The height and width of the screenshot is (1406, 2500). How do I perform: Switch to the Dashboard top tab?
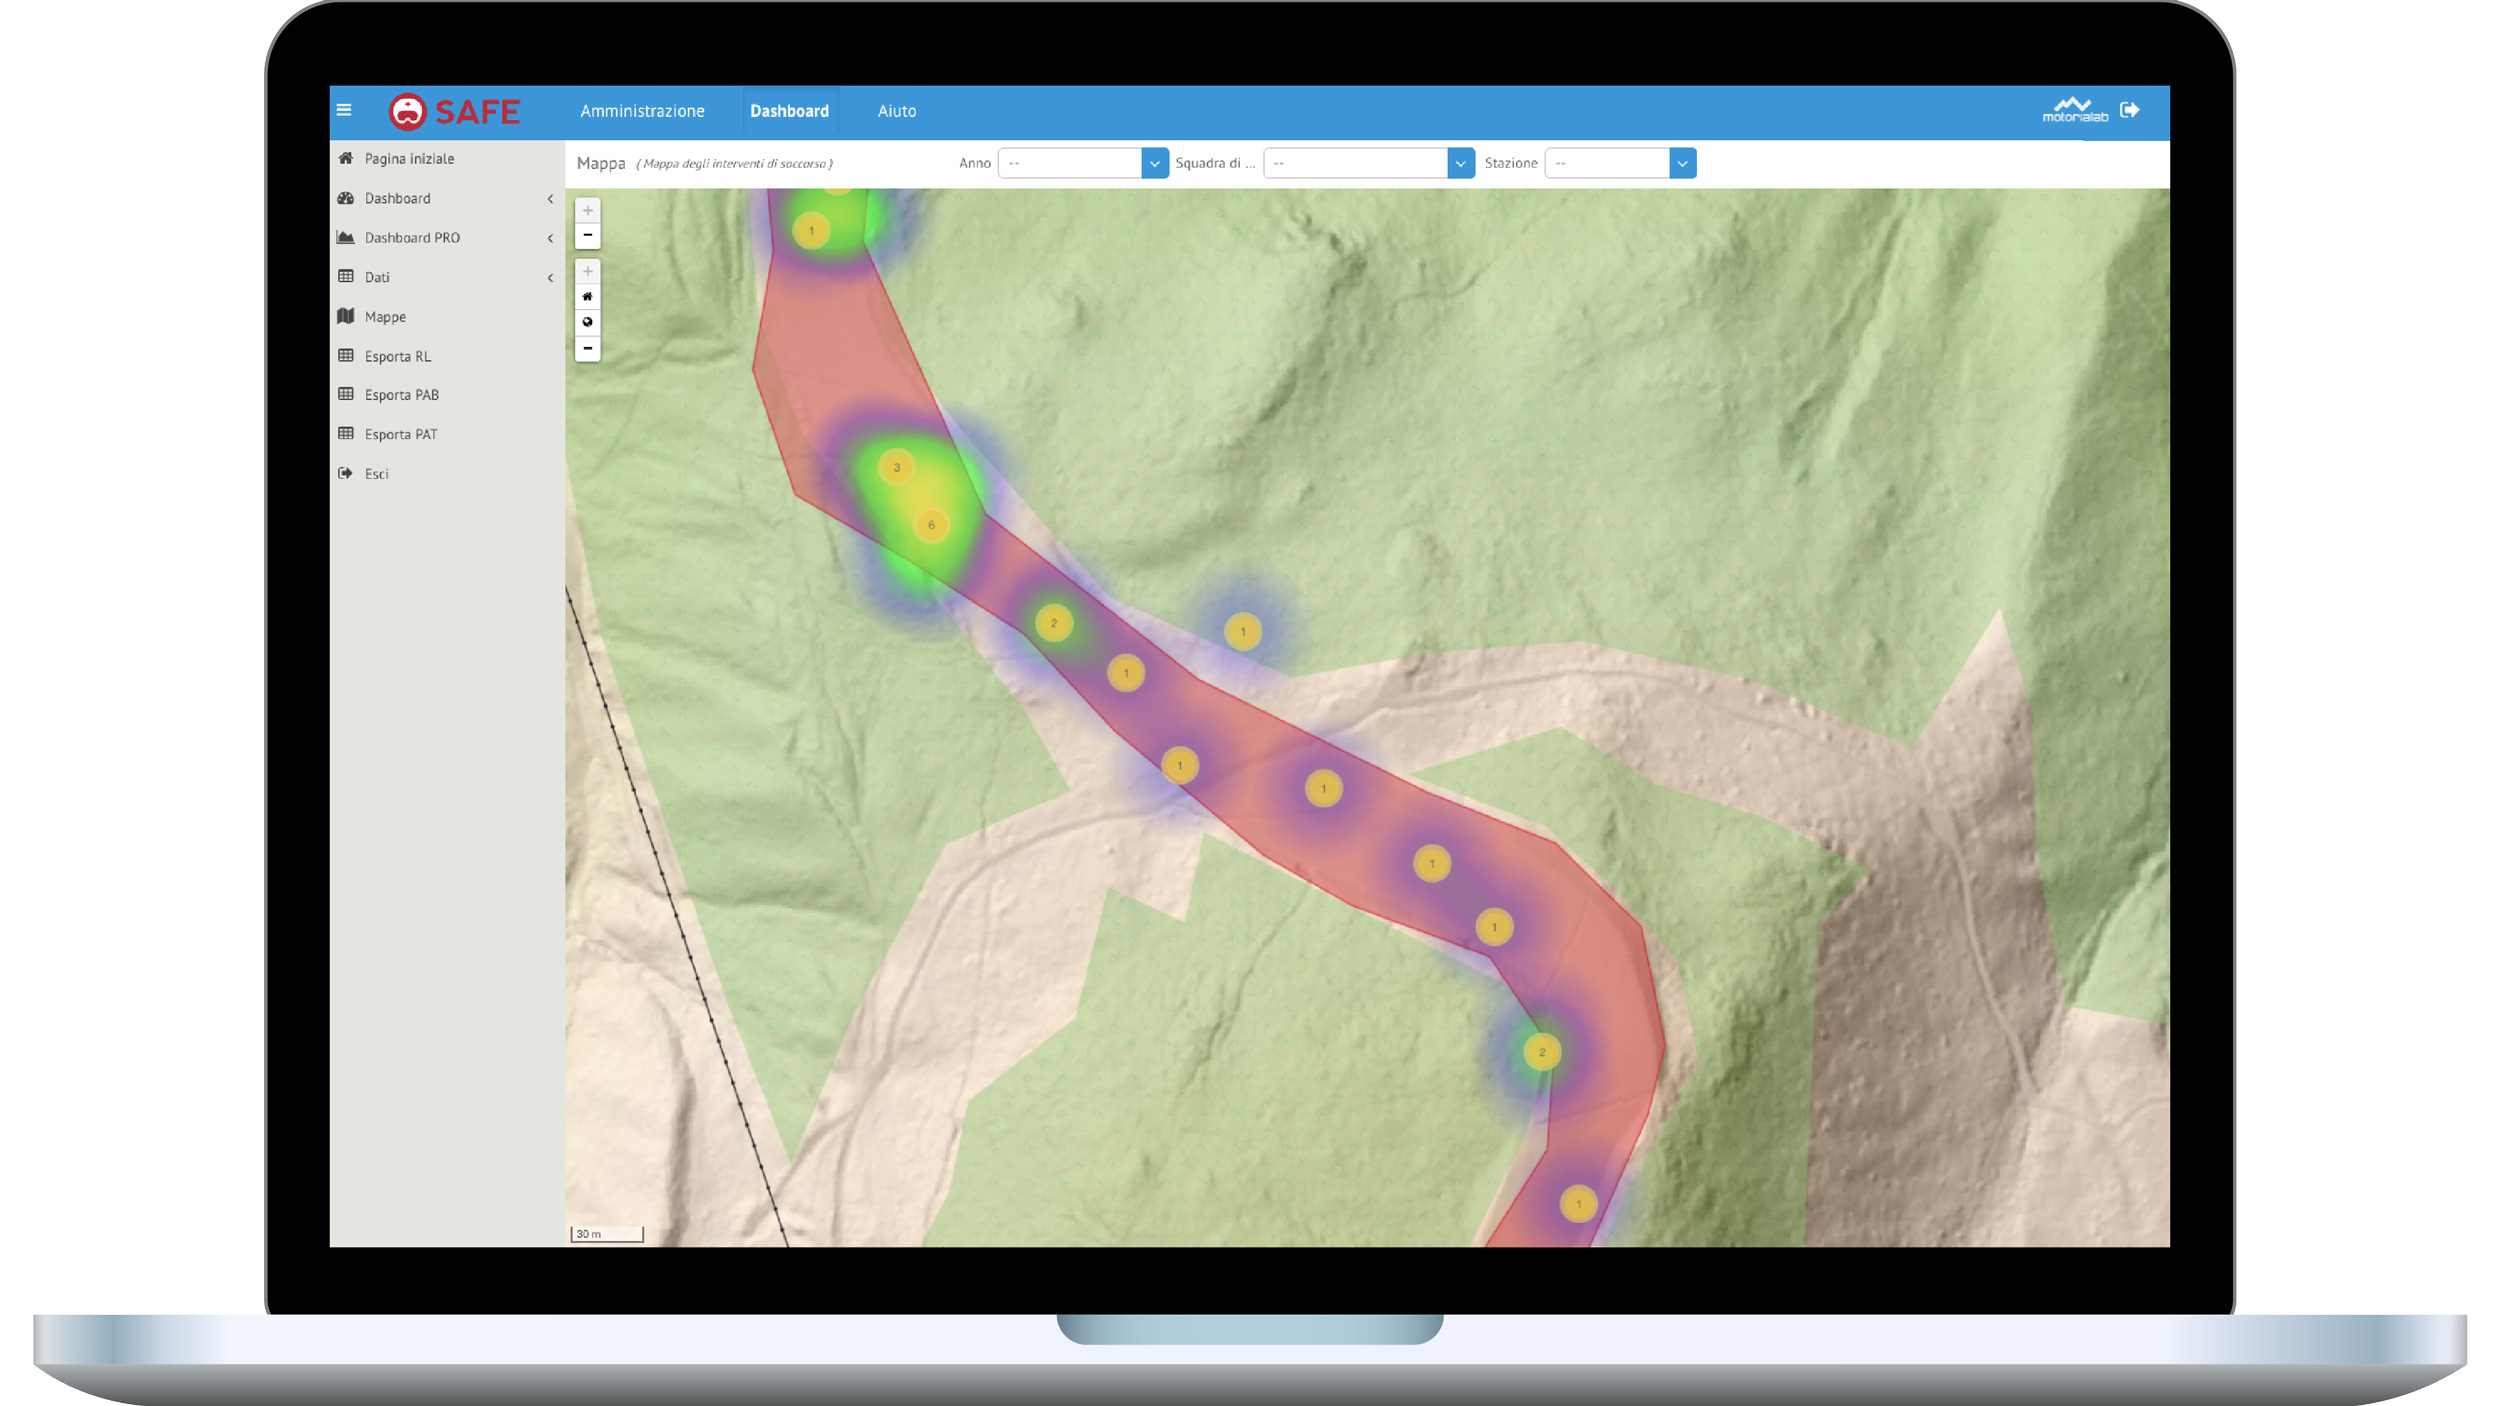(x=789, y=111)
